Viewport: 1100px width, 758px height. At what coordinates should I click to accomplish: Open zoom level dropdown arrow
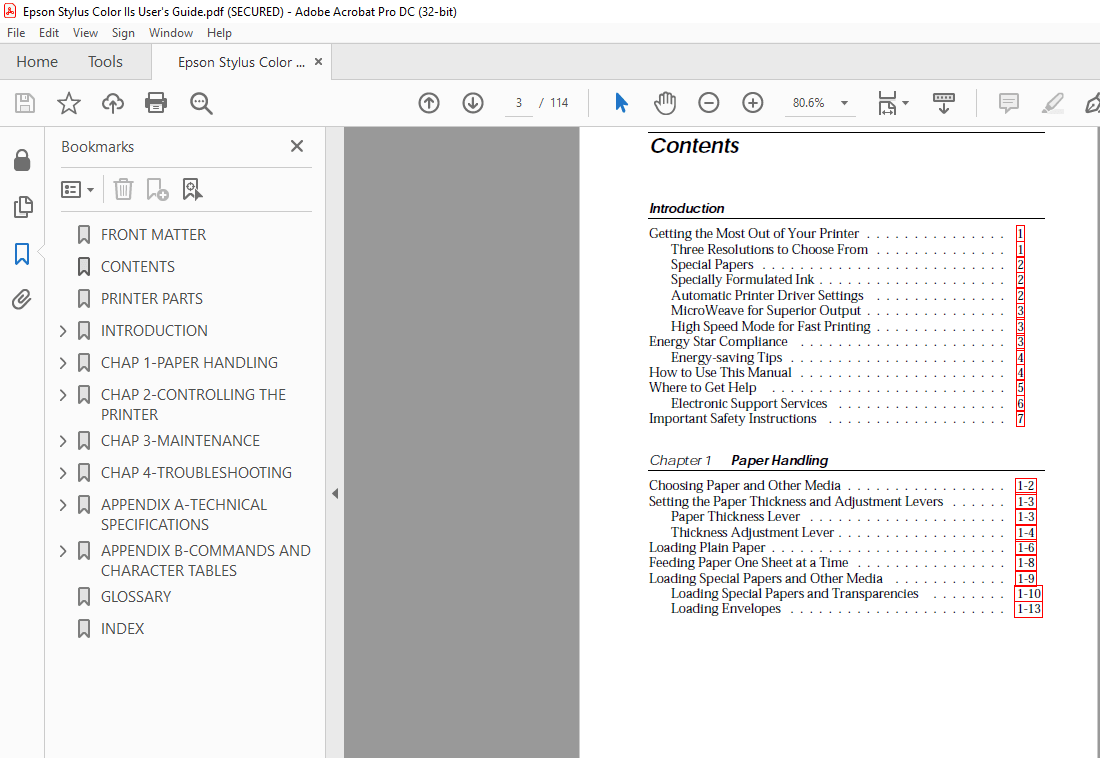pyautogui.click(x=845, y=103)
